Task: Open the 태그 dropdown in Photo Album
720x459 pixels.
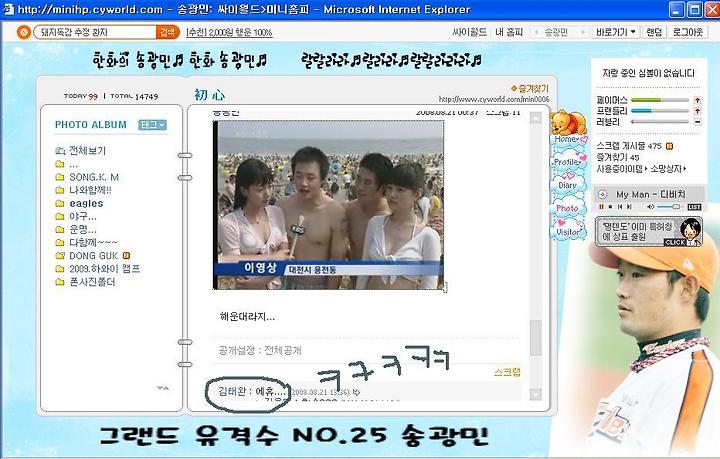Action: (x=152, y=125)
